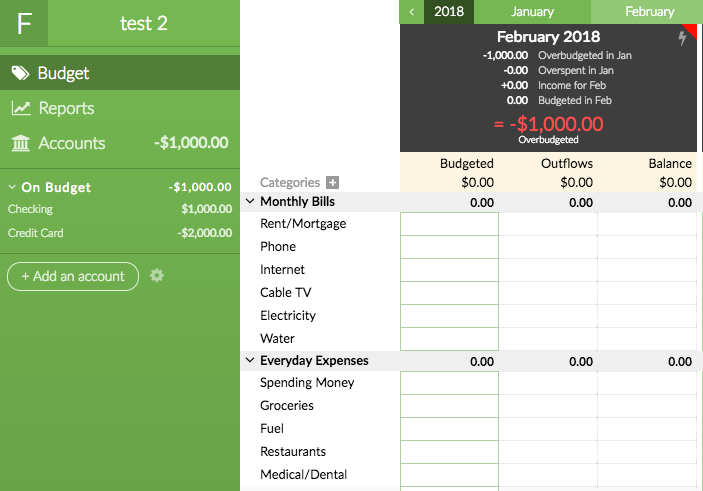Image resolution: width=703 pixels, height=491 pixels.
Task: Collapse Monthly Bills category group
Action: coord(250,201)
